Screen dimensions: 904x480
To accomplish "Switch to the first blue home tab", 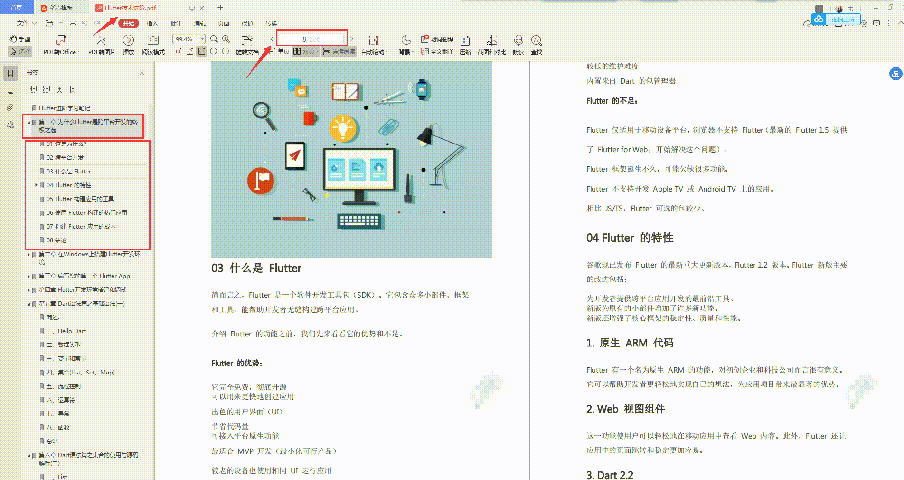I will [16, 7].
